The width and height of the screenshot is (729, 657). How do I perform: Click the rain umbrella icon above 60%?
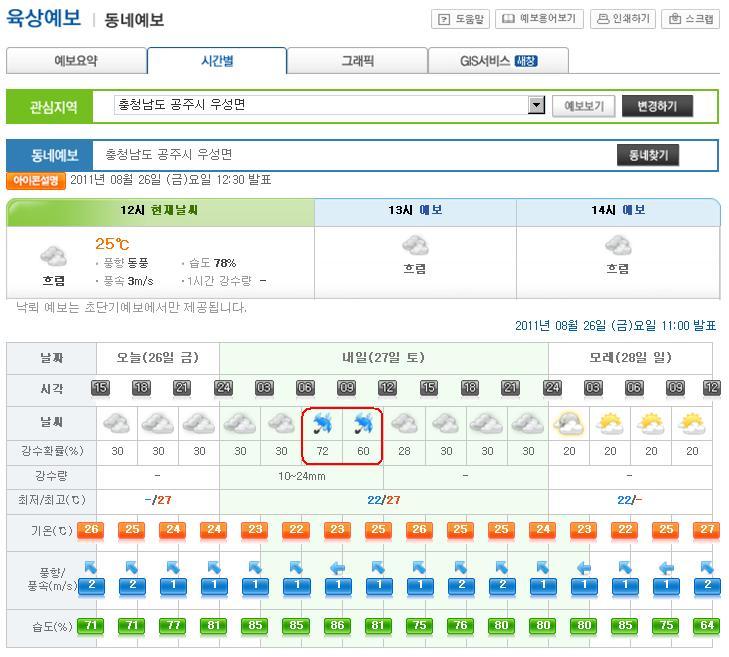coord(363,424)
